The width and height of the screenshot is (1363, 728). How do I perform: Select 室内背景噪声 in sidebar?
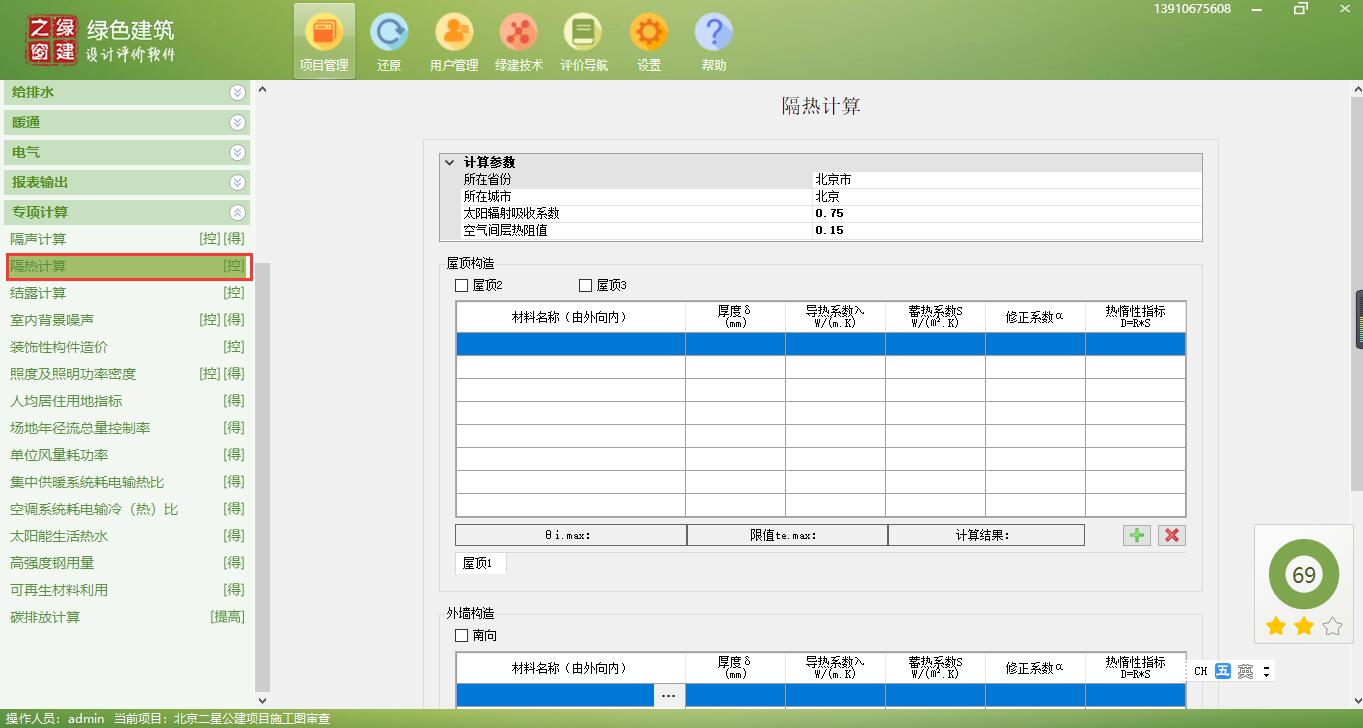(126, 320)
